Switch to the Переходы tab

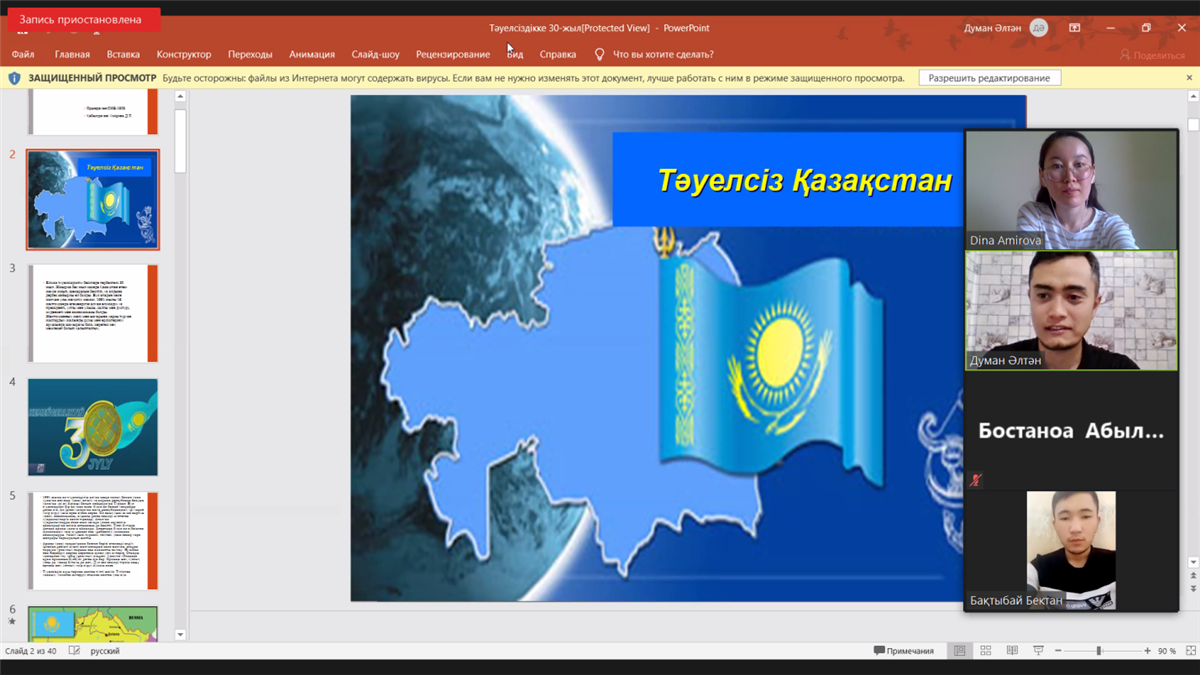click(250, 54)
